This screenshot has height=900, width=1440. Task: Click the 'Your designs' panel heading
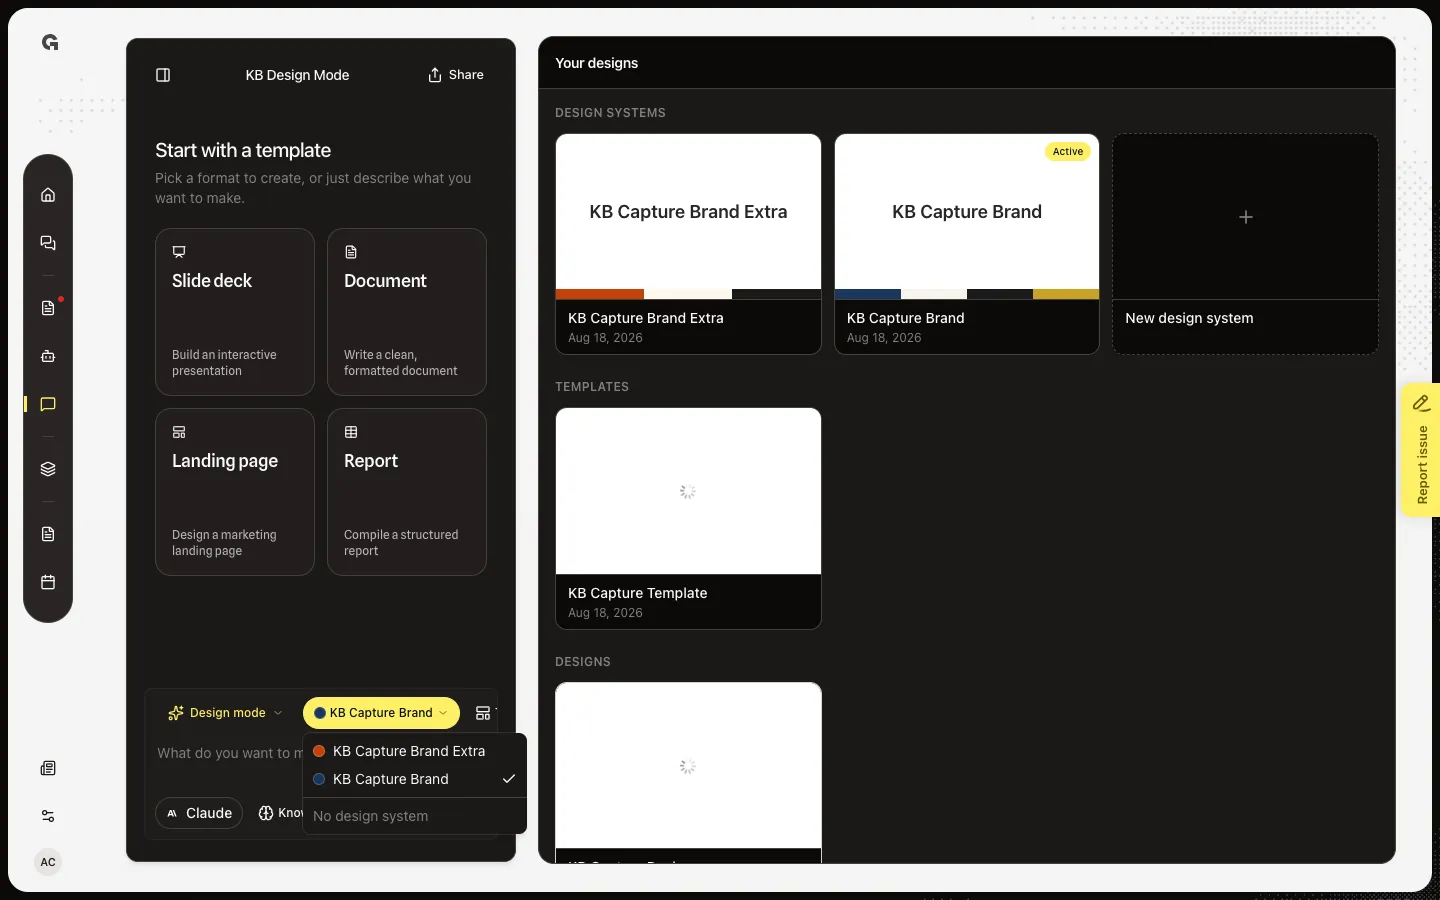597,63
